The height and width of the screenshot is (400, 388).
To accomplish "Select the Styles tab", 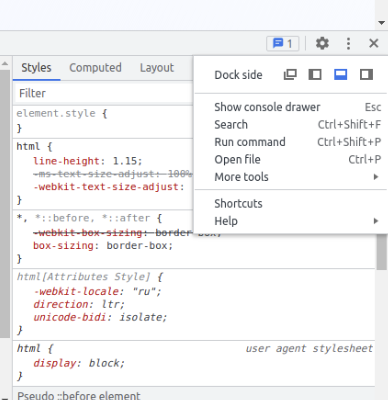I will pyautogui.click(x=36, y=68).
